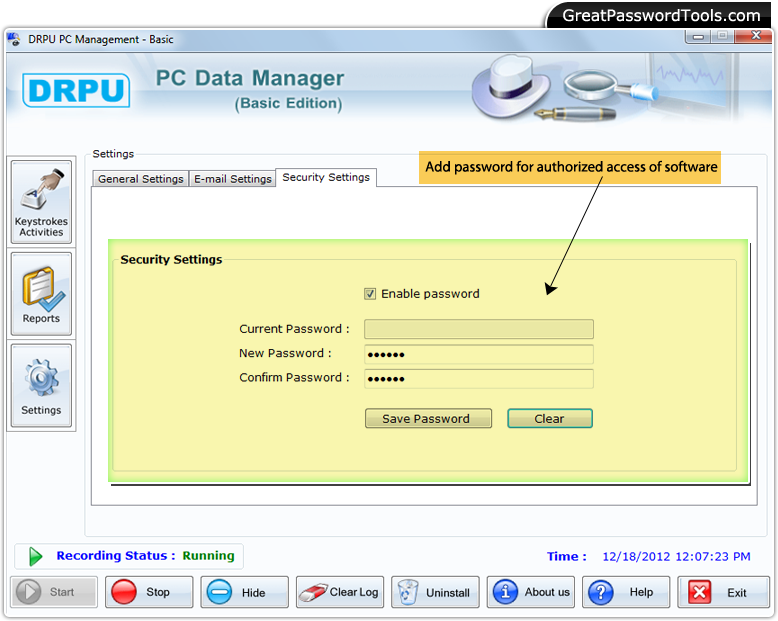
Task: Switch to E-mail Settings tab
Action: 232,179
